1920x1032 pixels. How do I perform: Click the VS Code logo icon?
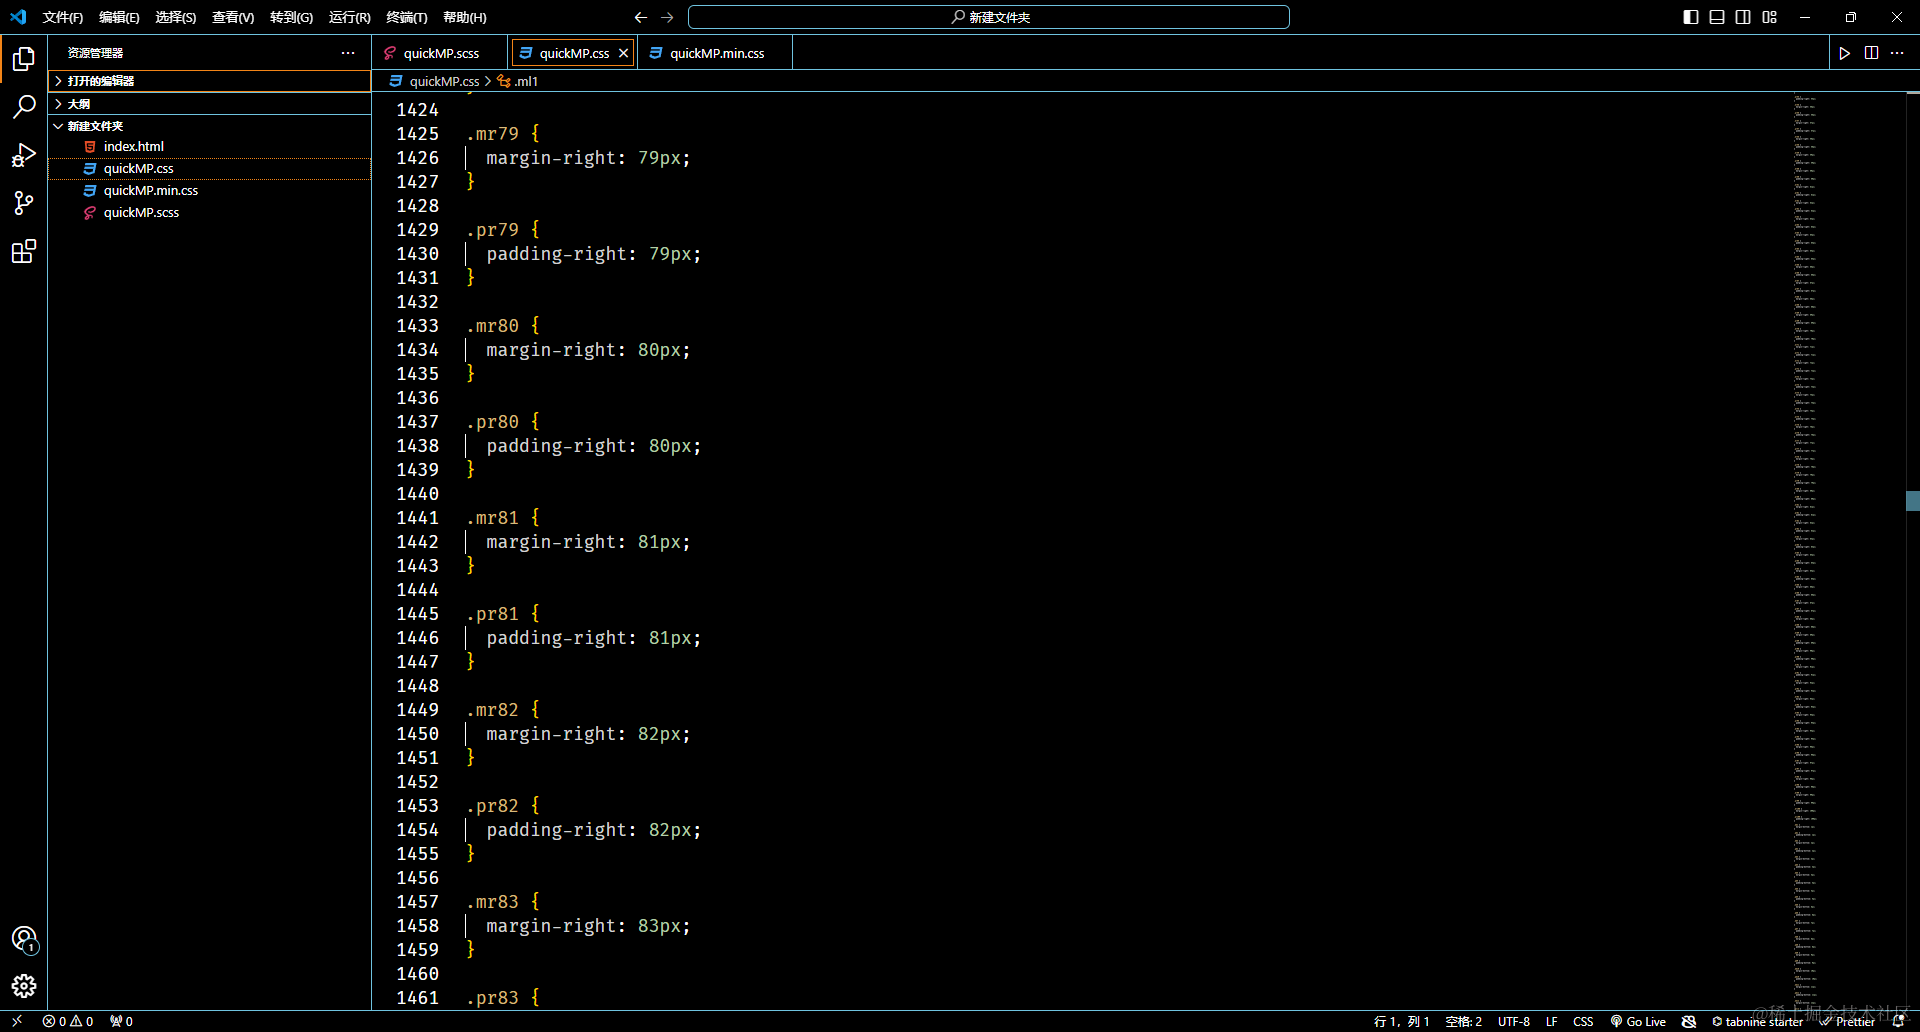[x=18, y=17]
